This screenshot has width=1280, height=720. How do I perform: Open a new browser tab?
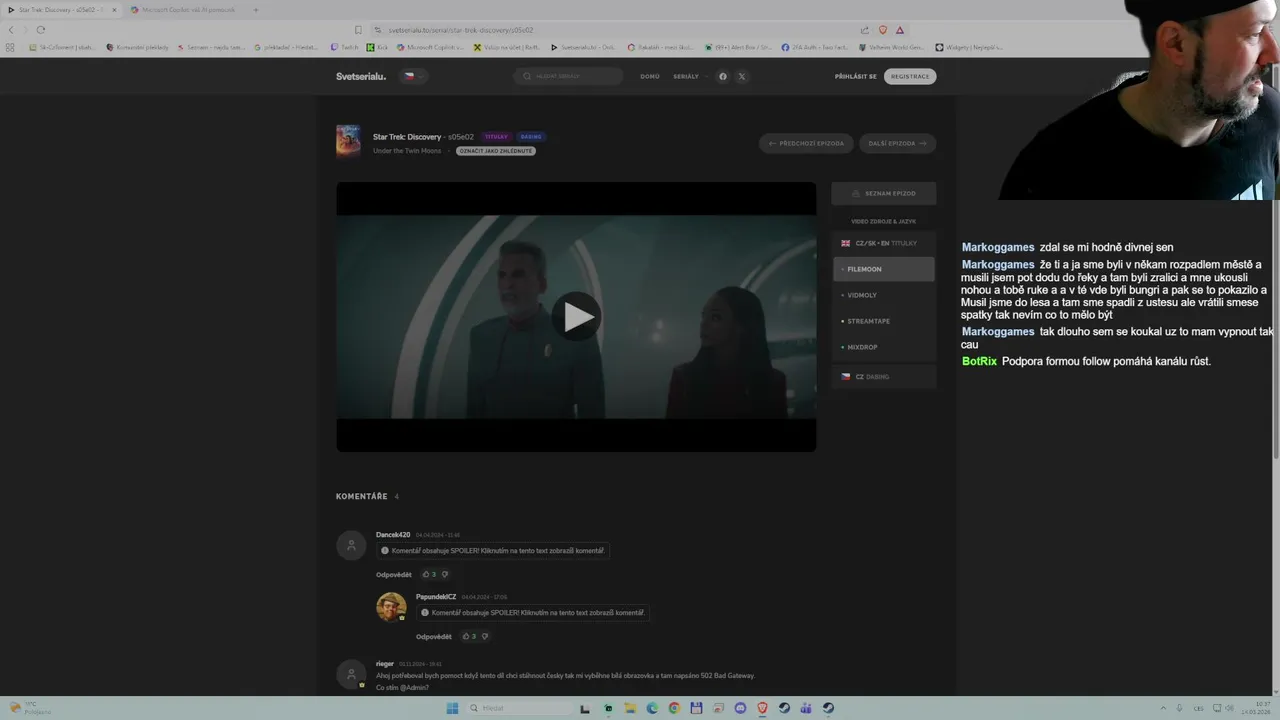coord(255,10)
